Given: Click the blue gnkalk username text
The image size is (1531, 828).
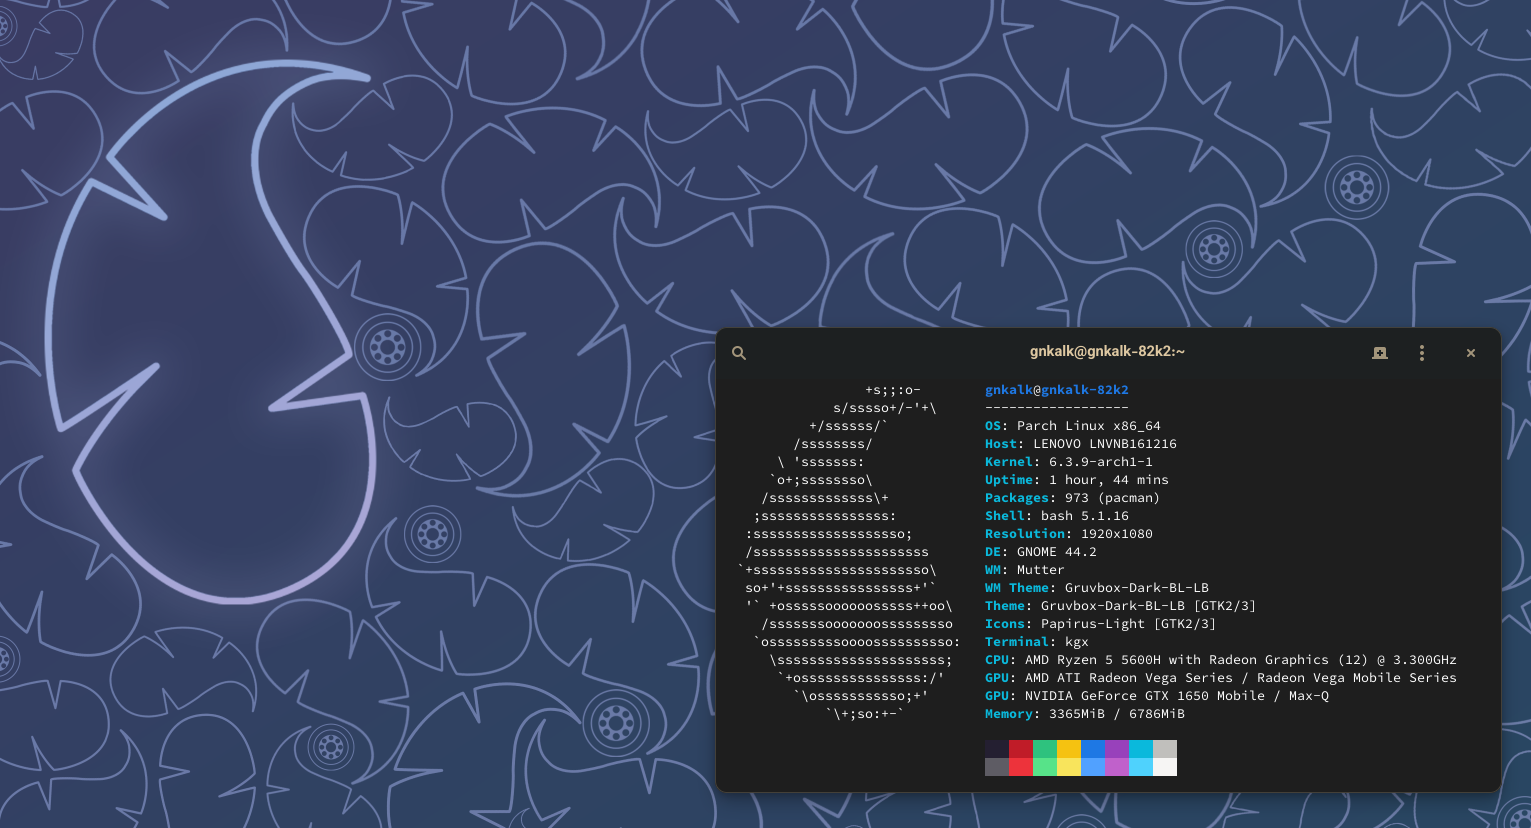Looking at the screenshot, I should pyautogui.click(x=1008, y=390).
